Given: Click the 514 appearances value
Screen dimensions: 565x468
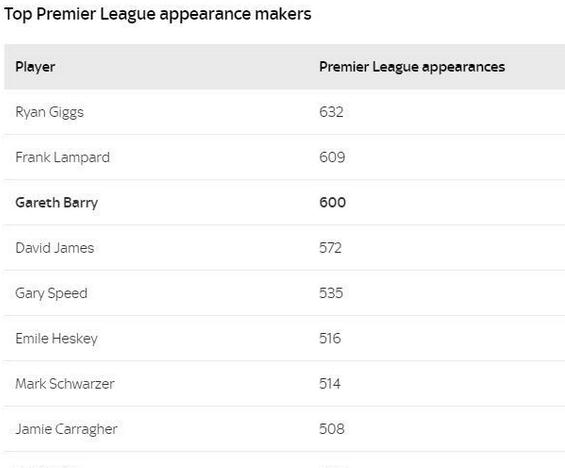Looking at the screenshot, I should pos(330,384).
